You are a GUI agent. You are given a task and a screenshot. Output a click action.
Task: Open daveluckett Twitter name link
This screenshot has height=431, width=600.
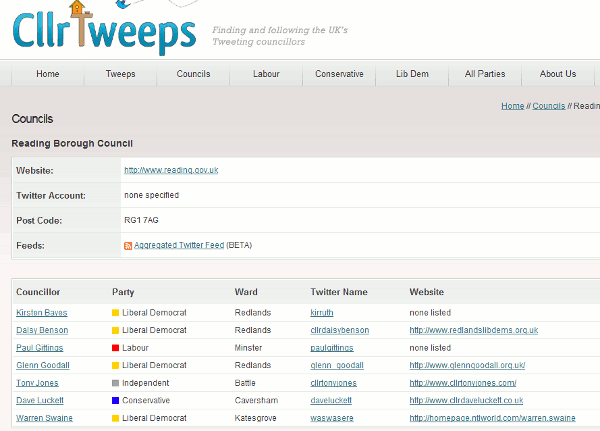click(x=331, y=400)
